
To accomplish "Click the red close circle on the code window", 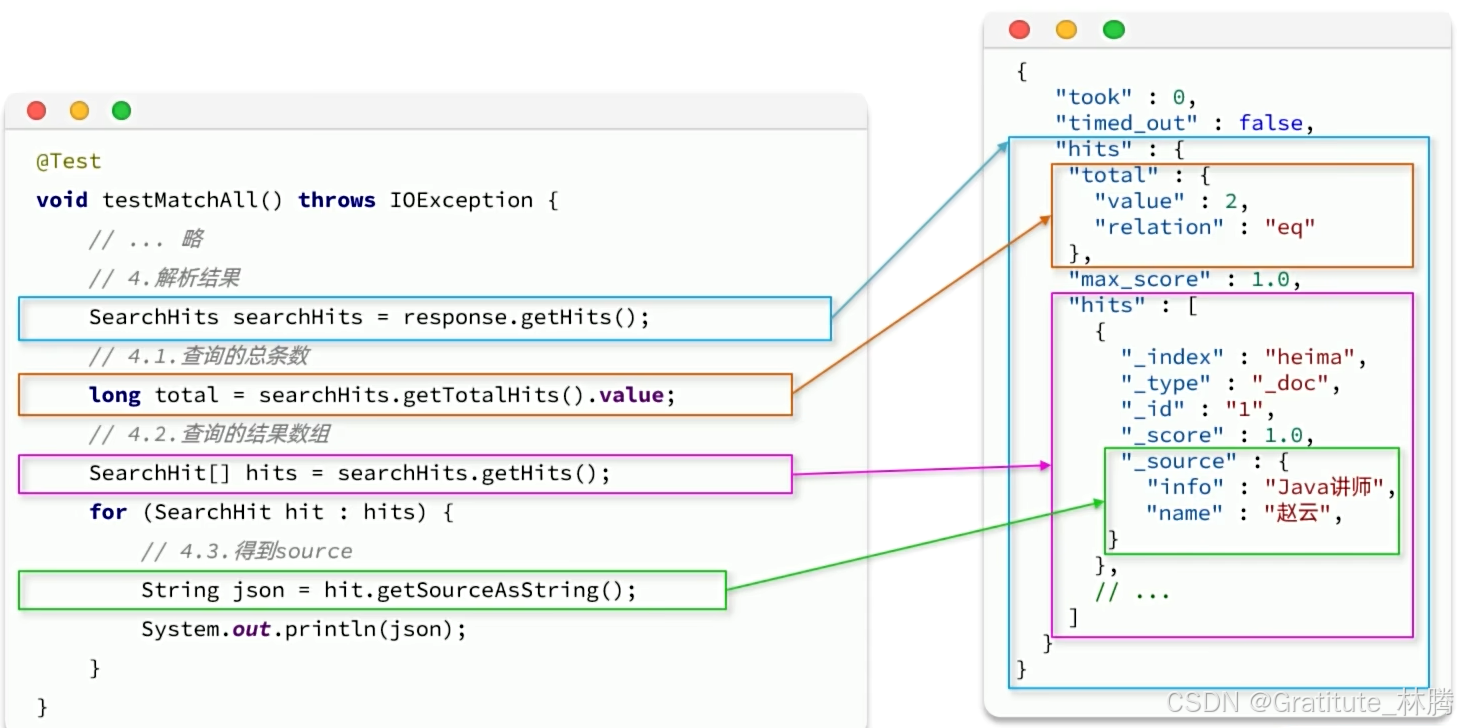I will tap(36, 110).
